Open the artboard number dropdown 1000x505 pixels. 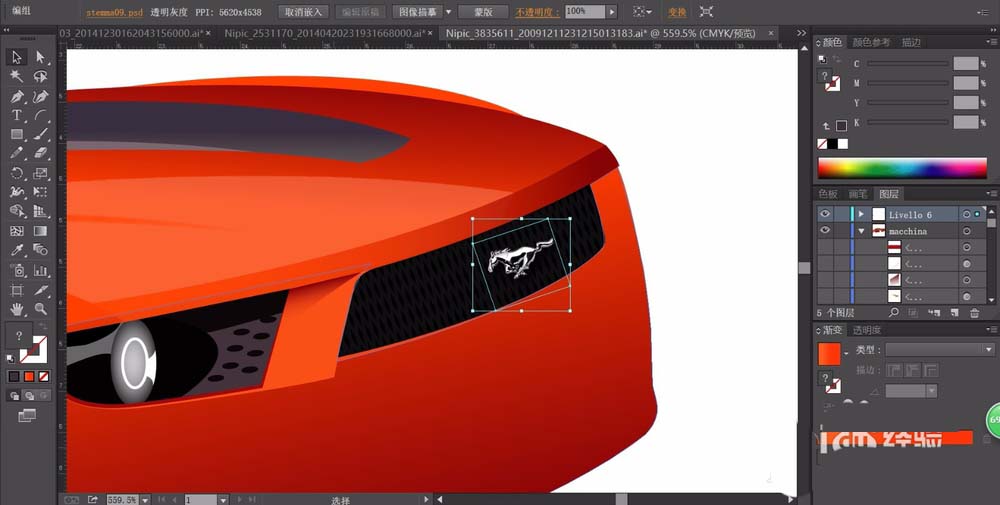coord(223,500)
